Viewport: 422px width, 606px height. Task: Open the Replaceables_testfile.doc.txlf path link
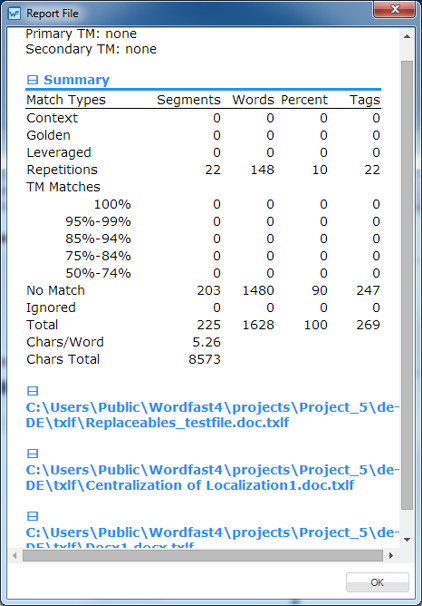pos(213,415)
